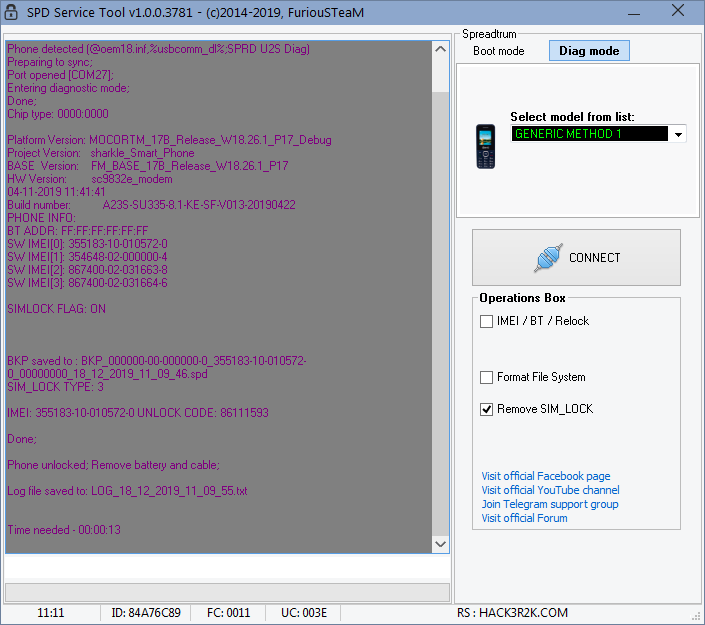Click the lock icon in the title bar
The height and width of the screenshot is (625, 705).
tap(10, 12)
